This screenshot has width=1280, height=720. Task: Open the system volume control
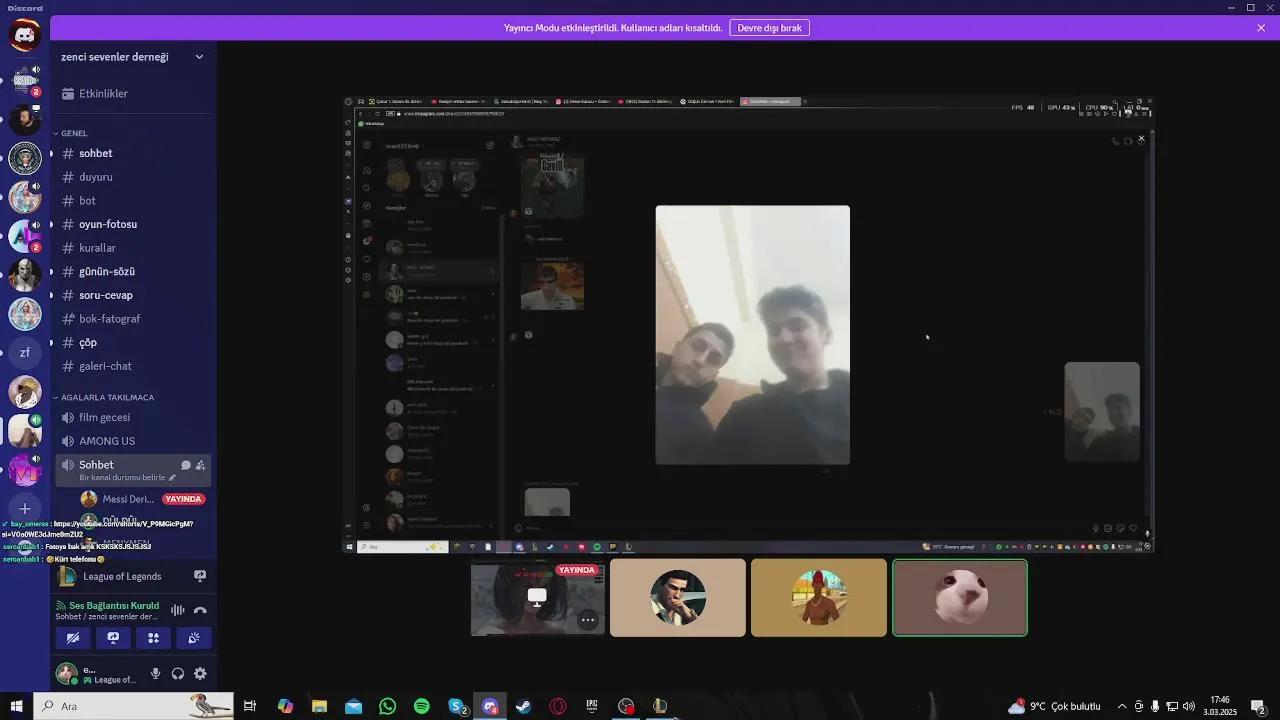coord(1189,706)
